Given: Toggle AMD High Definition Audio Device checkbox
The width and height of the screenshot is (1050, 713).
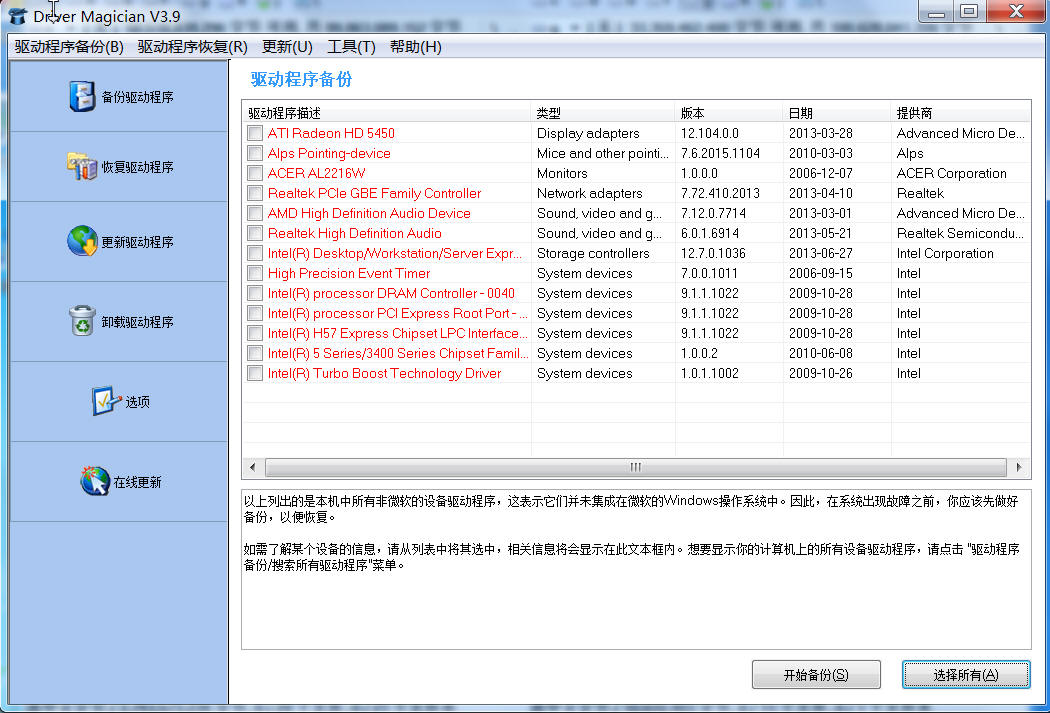Looking at the screenshot, I should [255, 214].
